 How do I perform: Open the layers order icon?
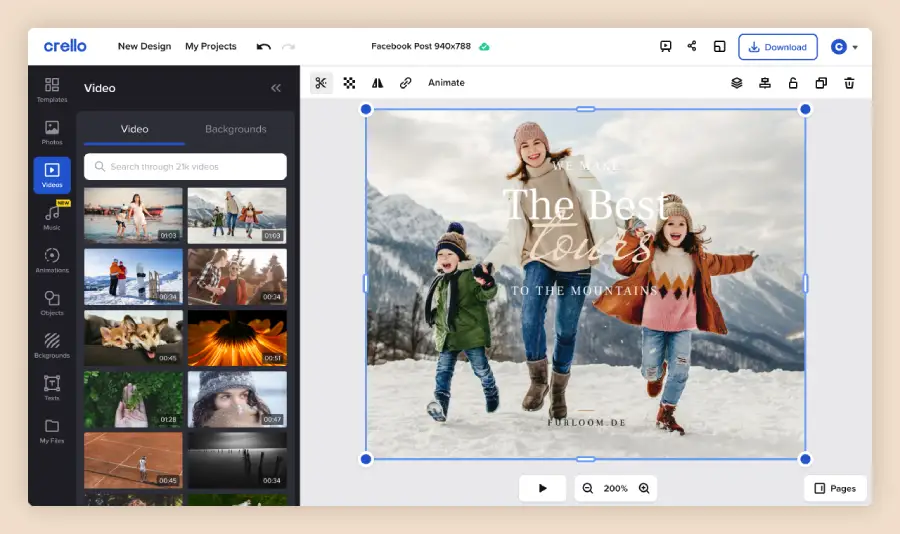tap(736, 83)
